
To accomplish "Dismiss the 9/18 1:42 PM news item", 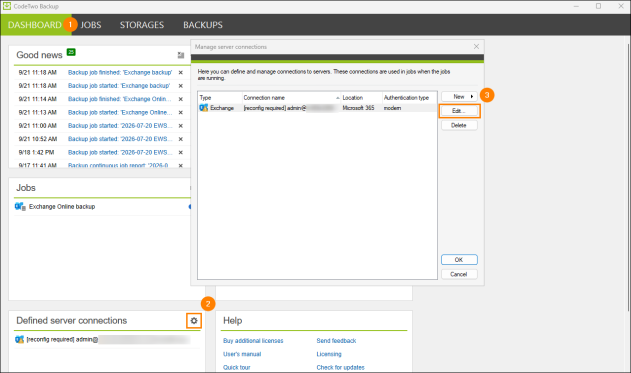I will (181, 152).
